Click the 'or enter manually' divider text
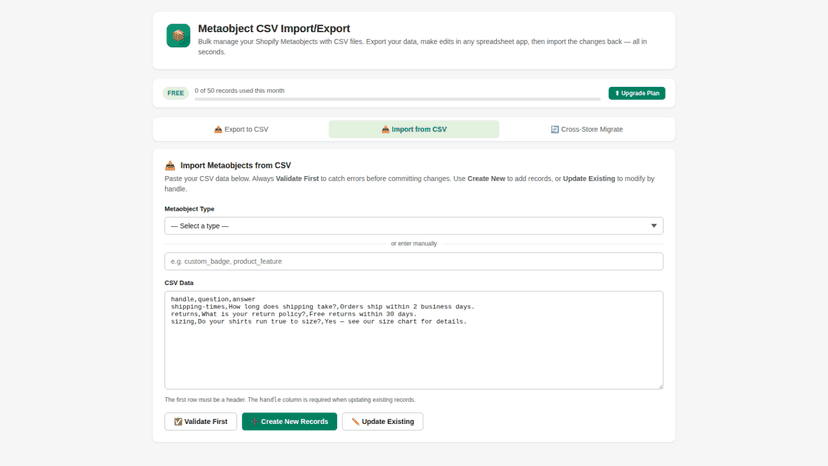 tap(413, 244)
